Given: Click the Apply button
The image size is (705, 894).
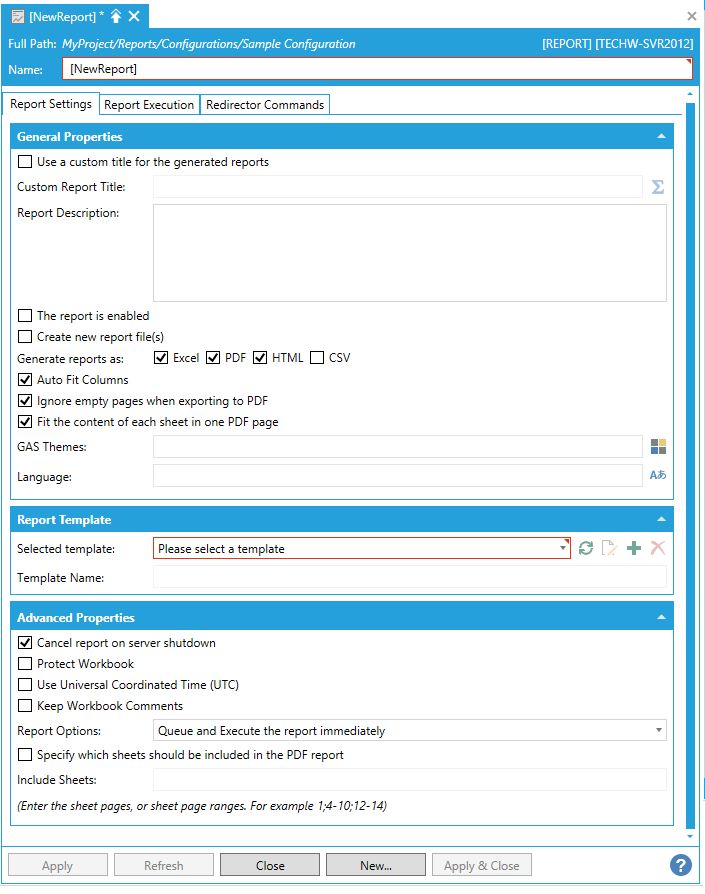Looking at the screenshot, I should [x=58, y=865].
